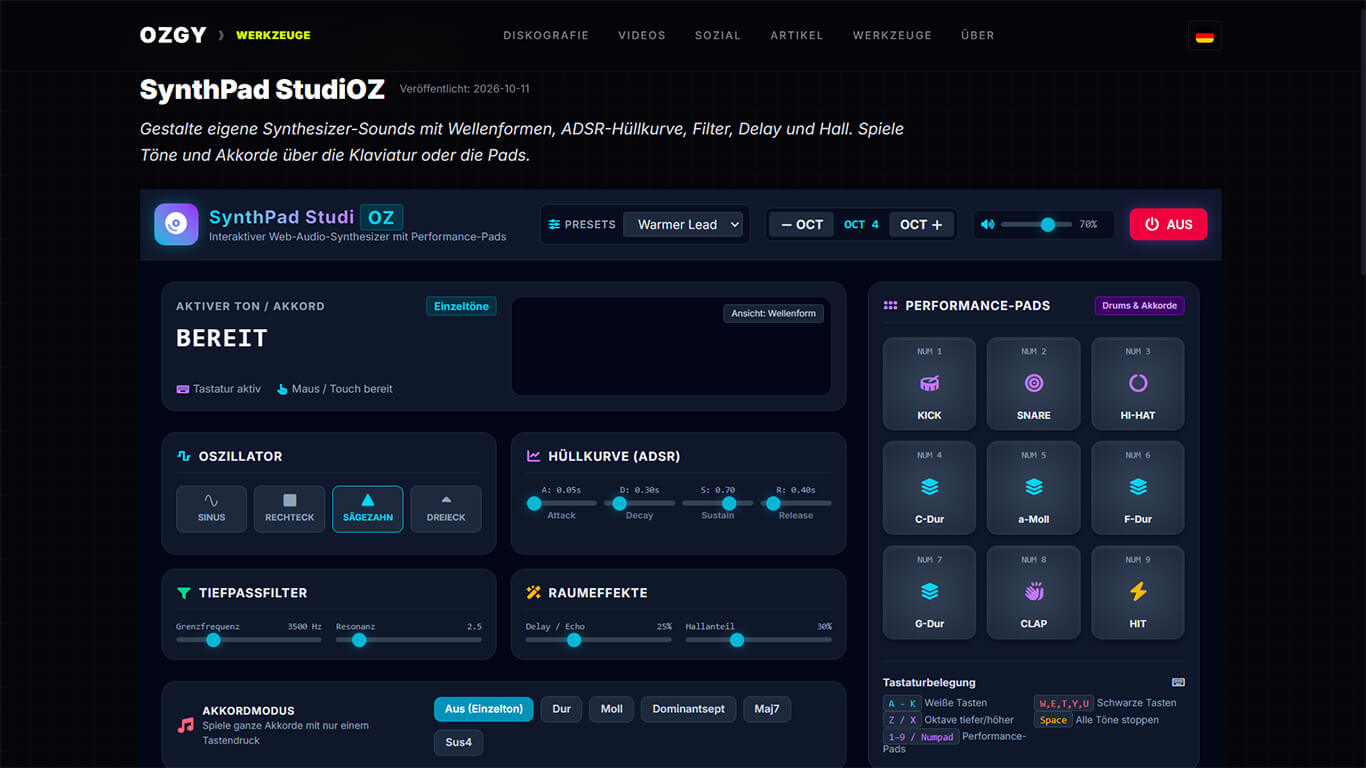Select the Dreieck waveform
Viewport: 1366px width, 768px height.
(446, 509)
